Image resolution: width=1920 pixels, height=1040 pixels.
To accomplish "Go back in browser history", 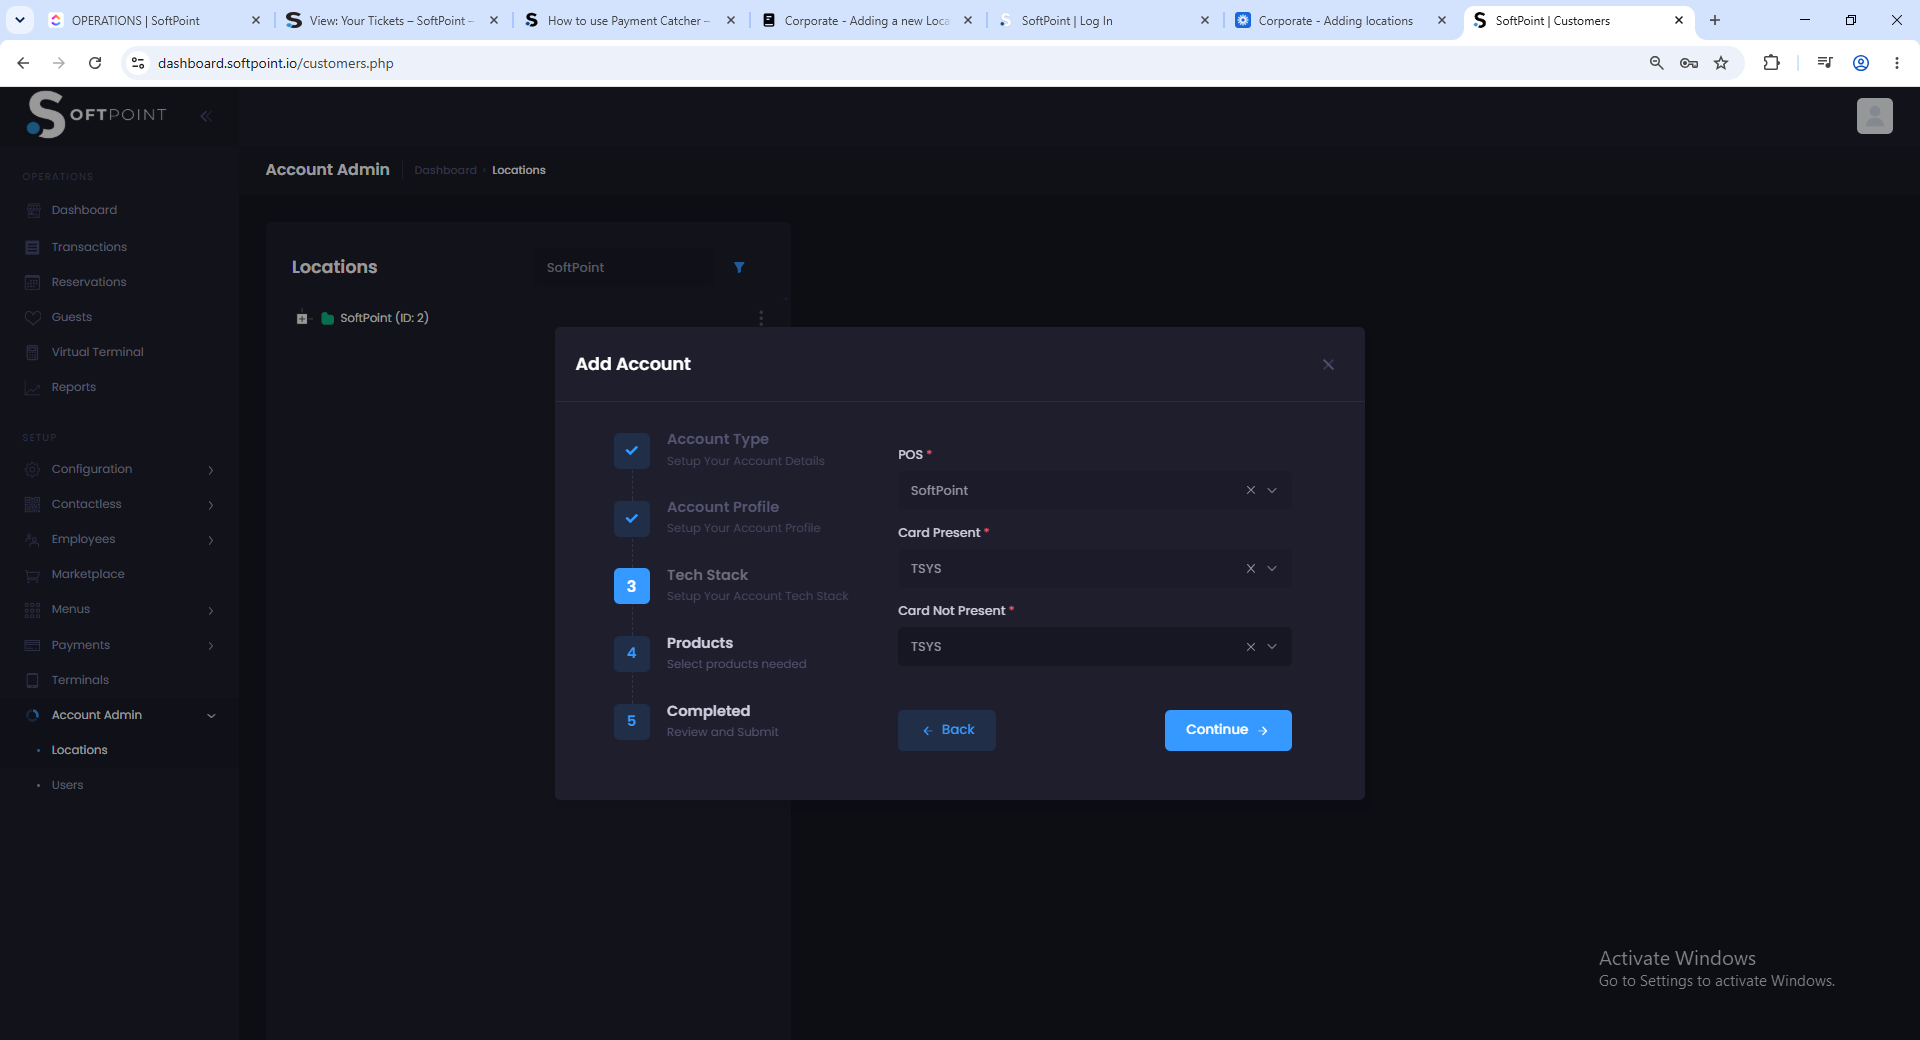I will (x=23, y=63).
